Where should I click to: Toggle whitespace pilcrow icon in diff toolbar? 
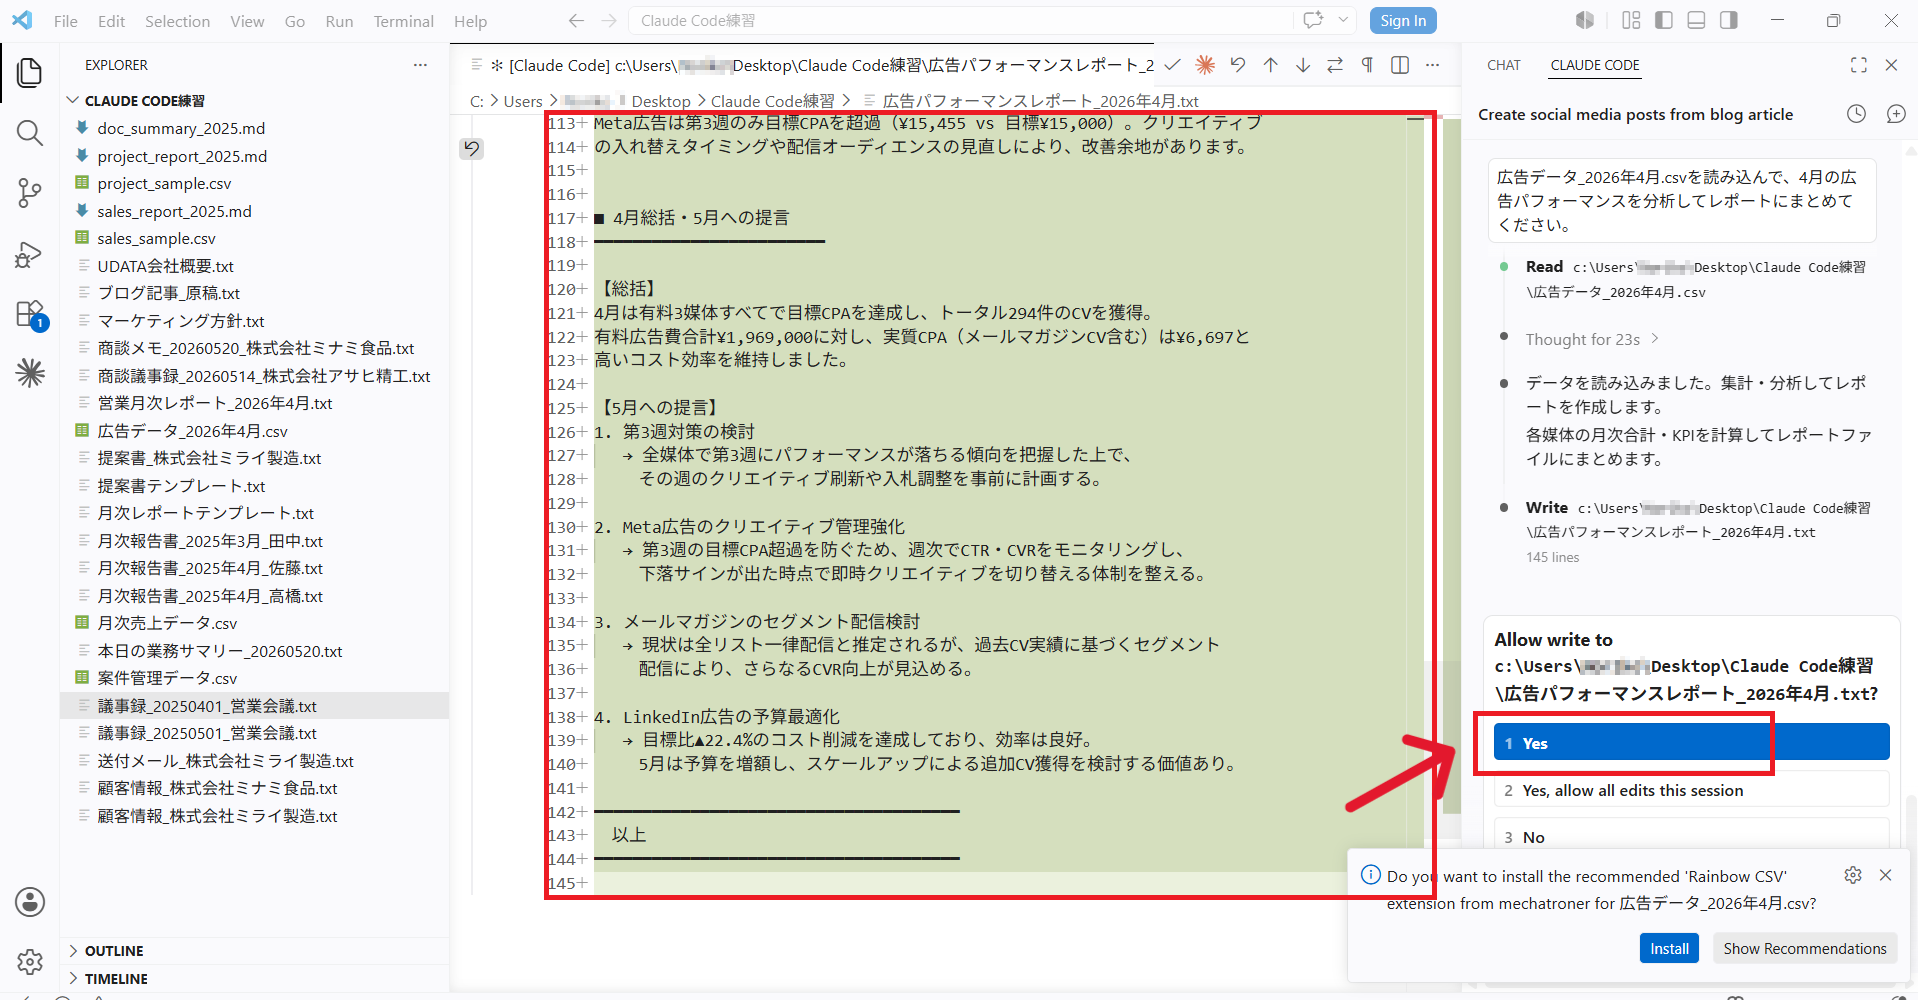click(x=1367, y=65)
